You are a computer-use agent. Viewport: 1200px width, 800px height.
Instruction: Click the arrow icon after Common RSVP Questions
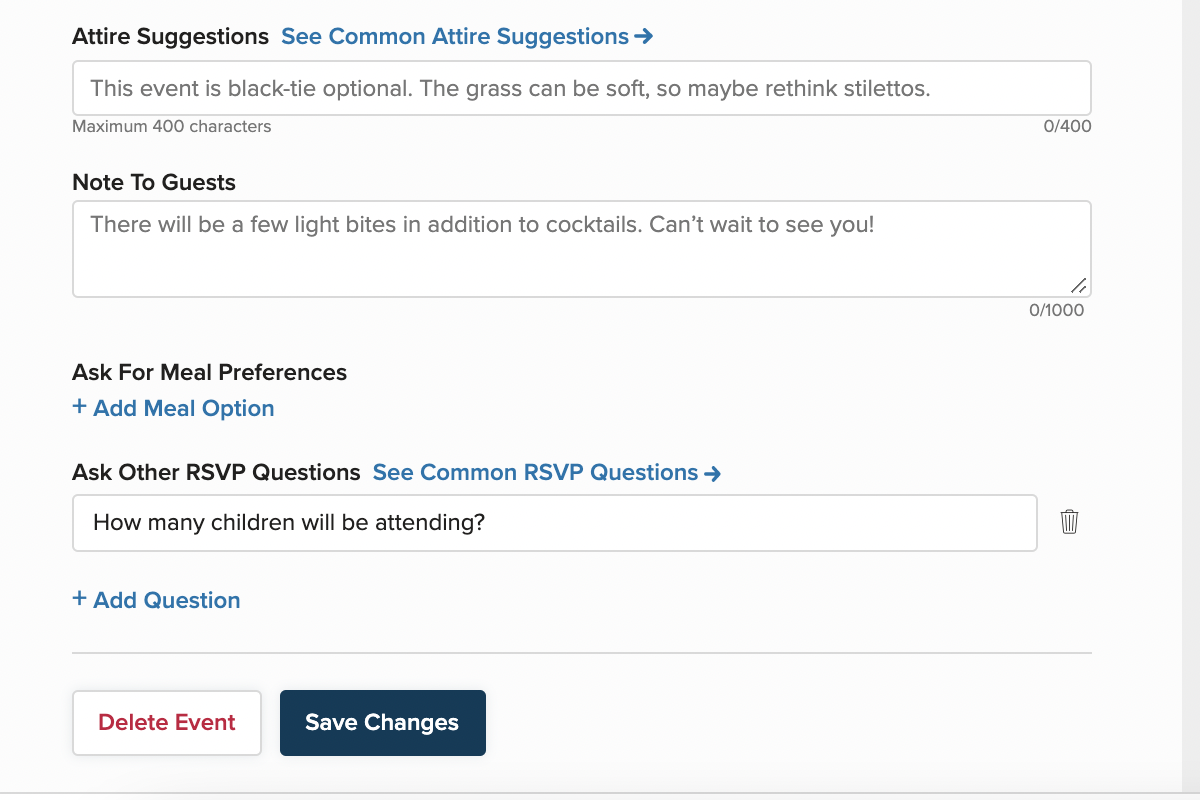click(x=712, y=473)
